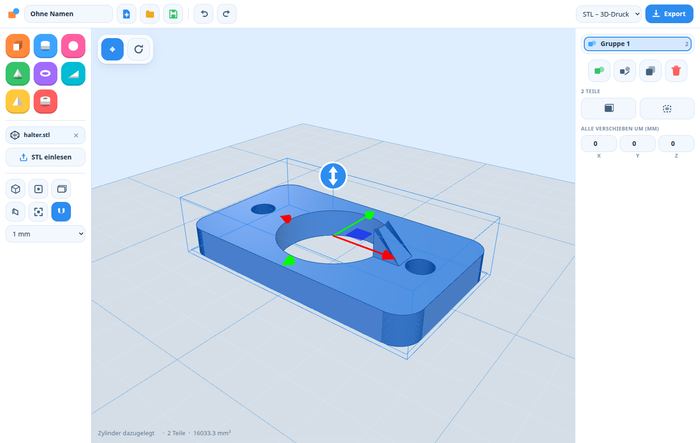Viewport: 700px width, 443px height.
Task: Click the green merge shapes icon
Action: pos(599,71)
